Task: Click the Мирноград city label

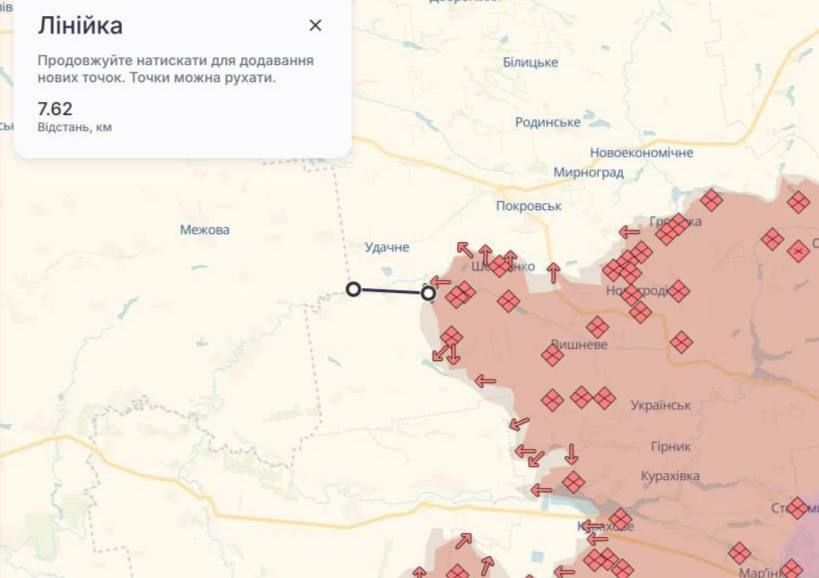Action: click(588, 172)
